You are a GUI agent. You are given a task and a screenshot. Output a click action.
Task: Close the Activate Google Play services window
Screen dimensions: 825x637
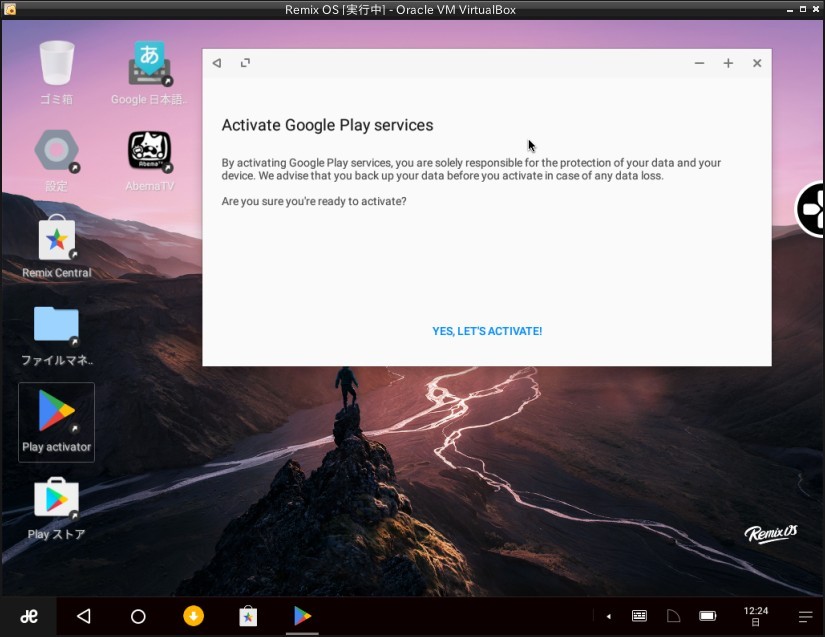tap(757, 63)
